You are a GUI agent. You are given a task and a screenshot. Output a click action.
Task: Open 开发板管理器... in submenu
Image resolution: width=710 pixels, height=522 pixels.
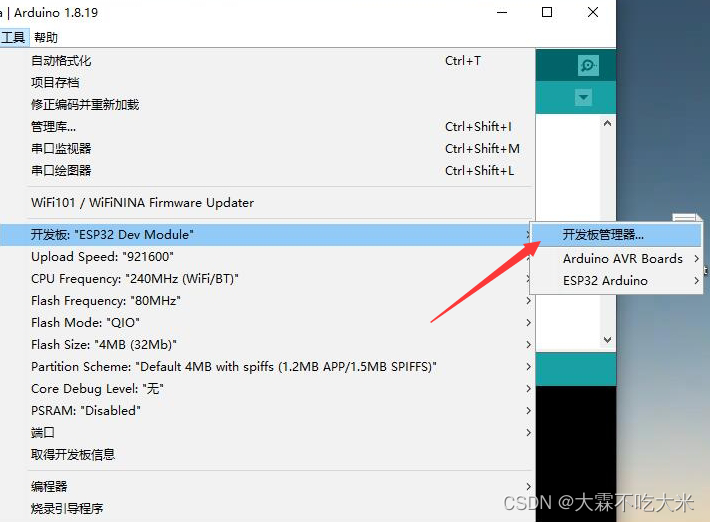(616, 235)
